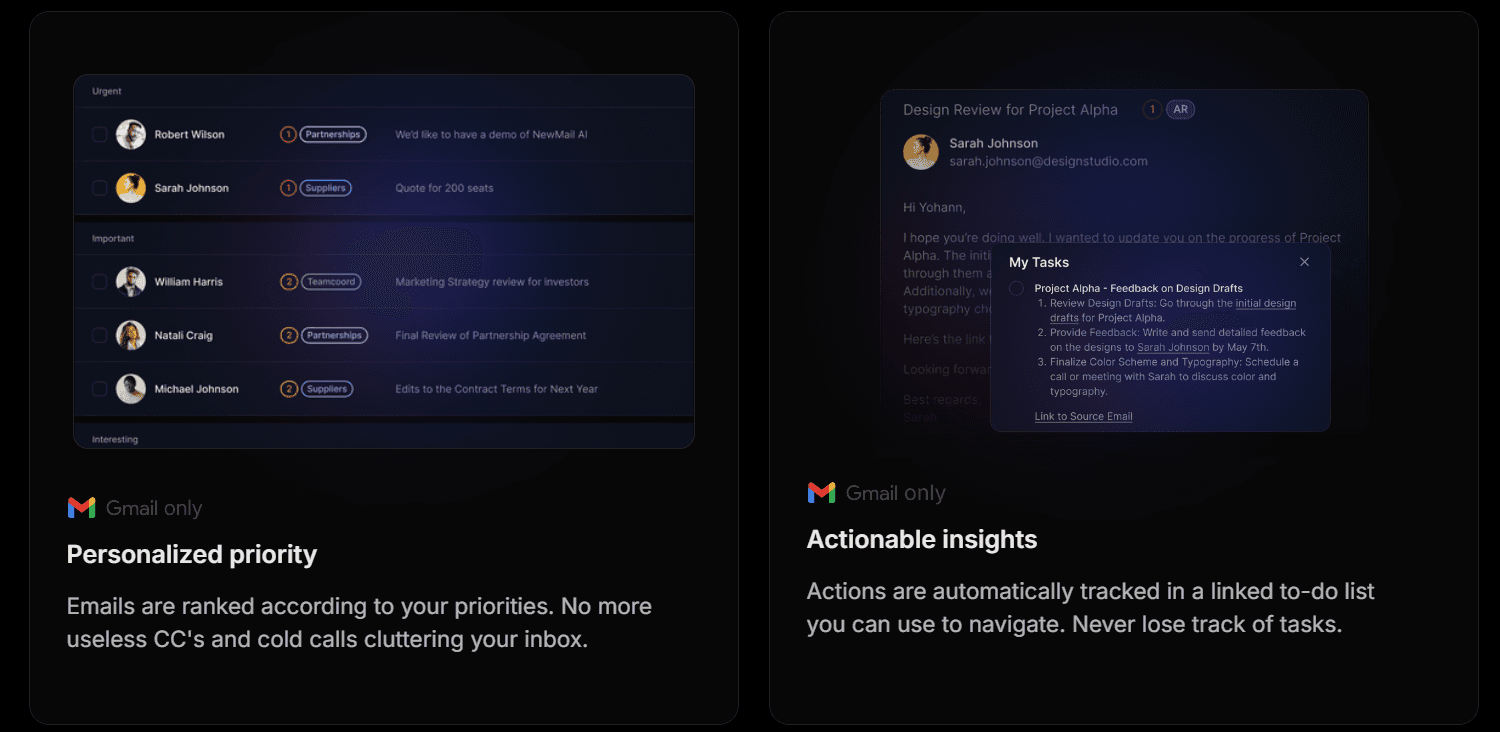Check Sarah Johnson's email checkbox
Screen dimensions: 1500x732
point(99,187)
